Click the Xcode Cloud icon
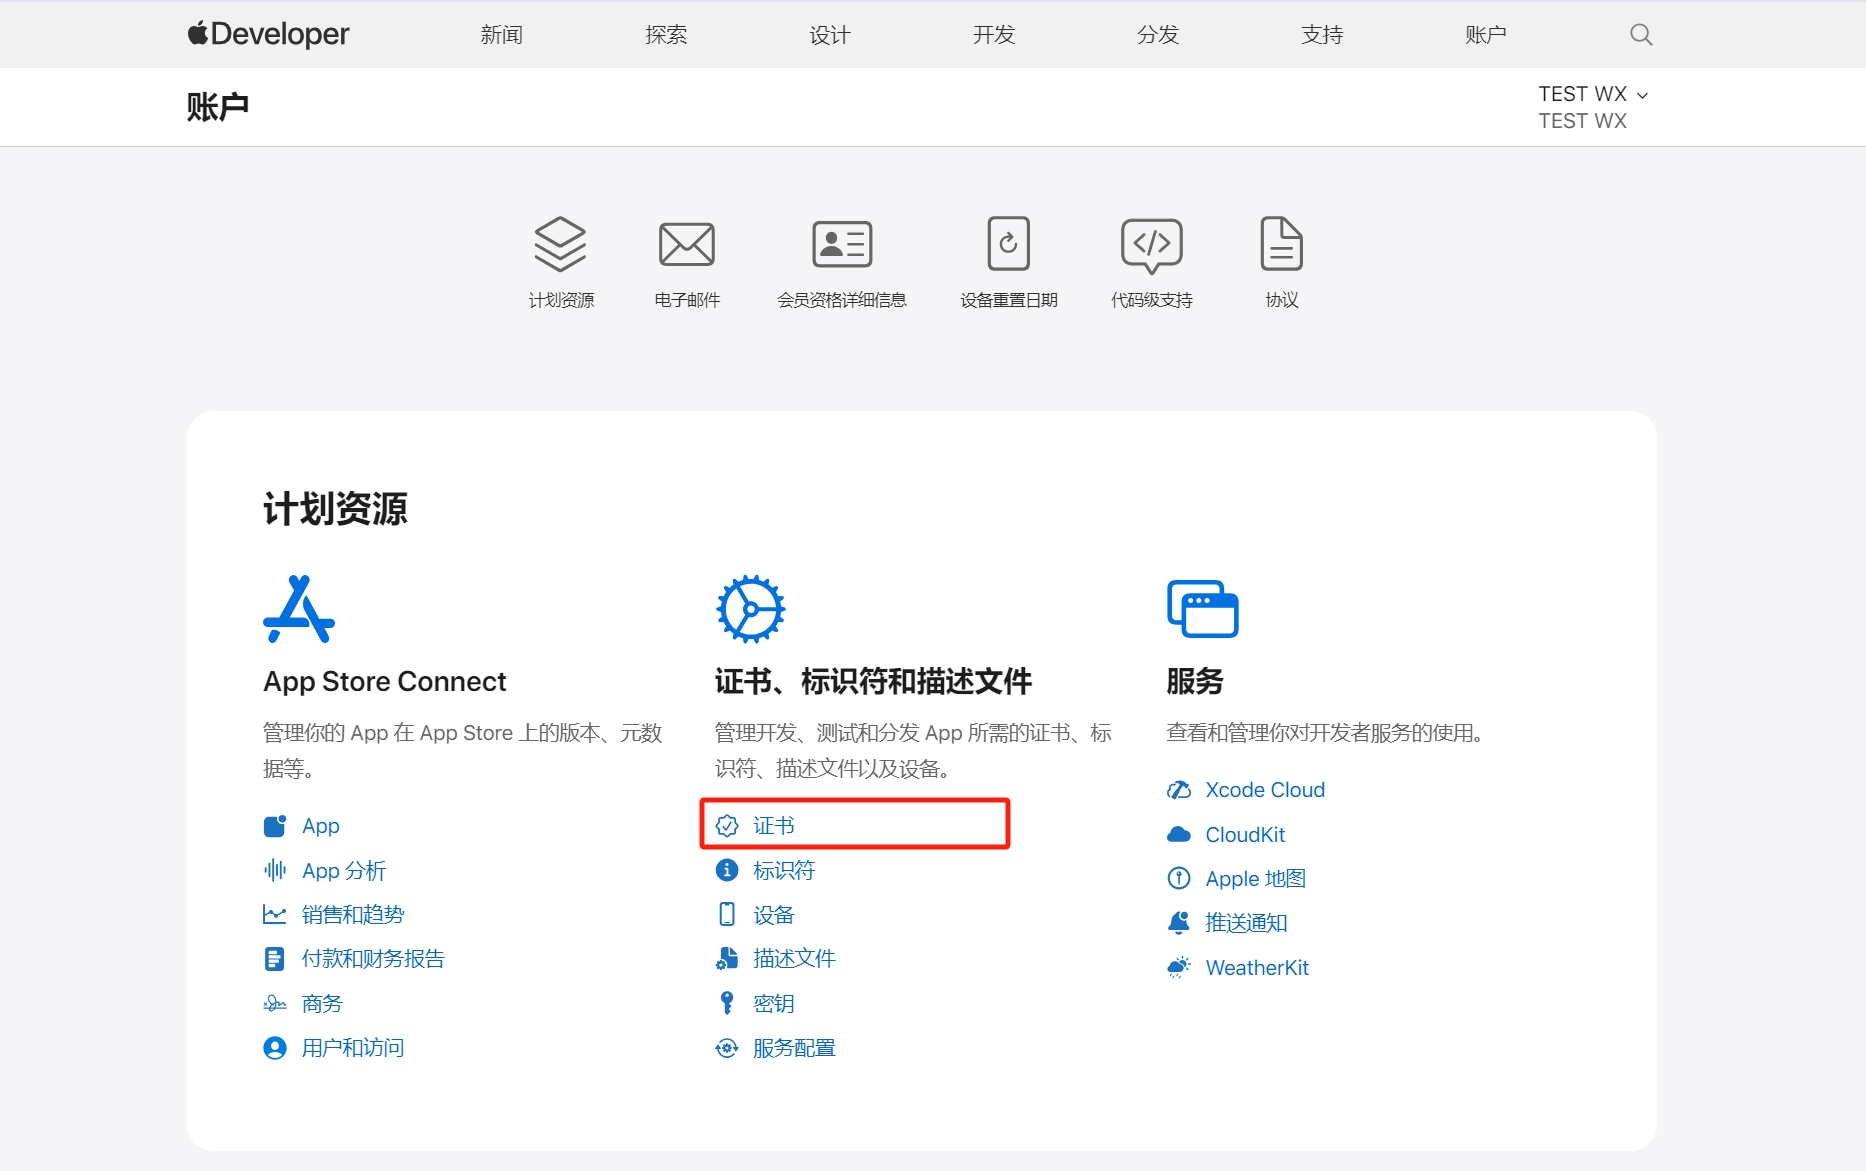Viewport: 1866px width, 1171px height. click(x=1179, y=790)
